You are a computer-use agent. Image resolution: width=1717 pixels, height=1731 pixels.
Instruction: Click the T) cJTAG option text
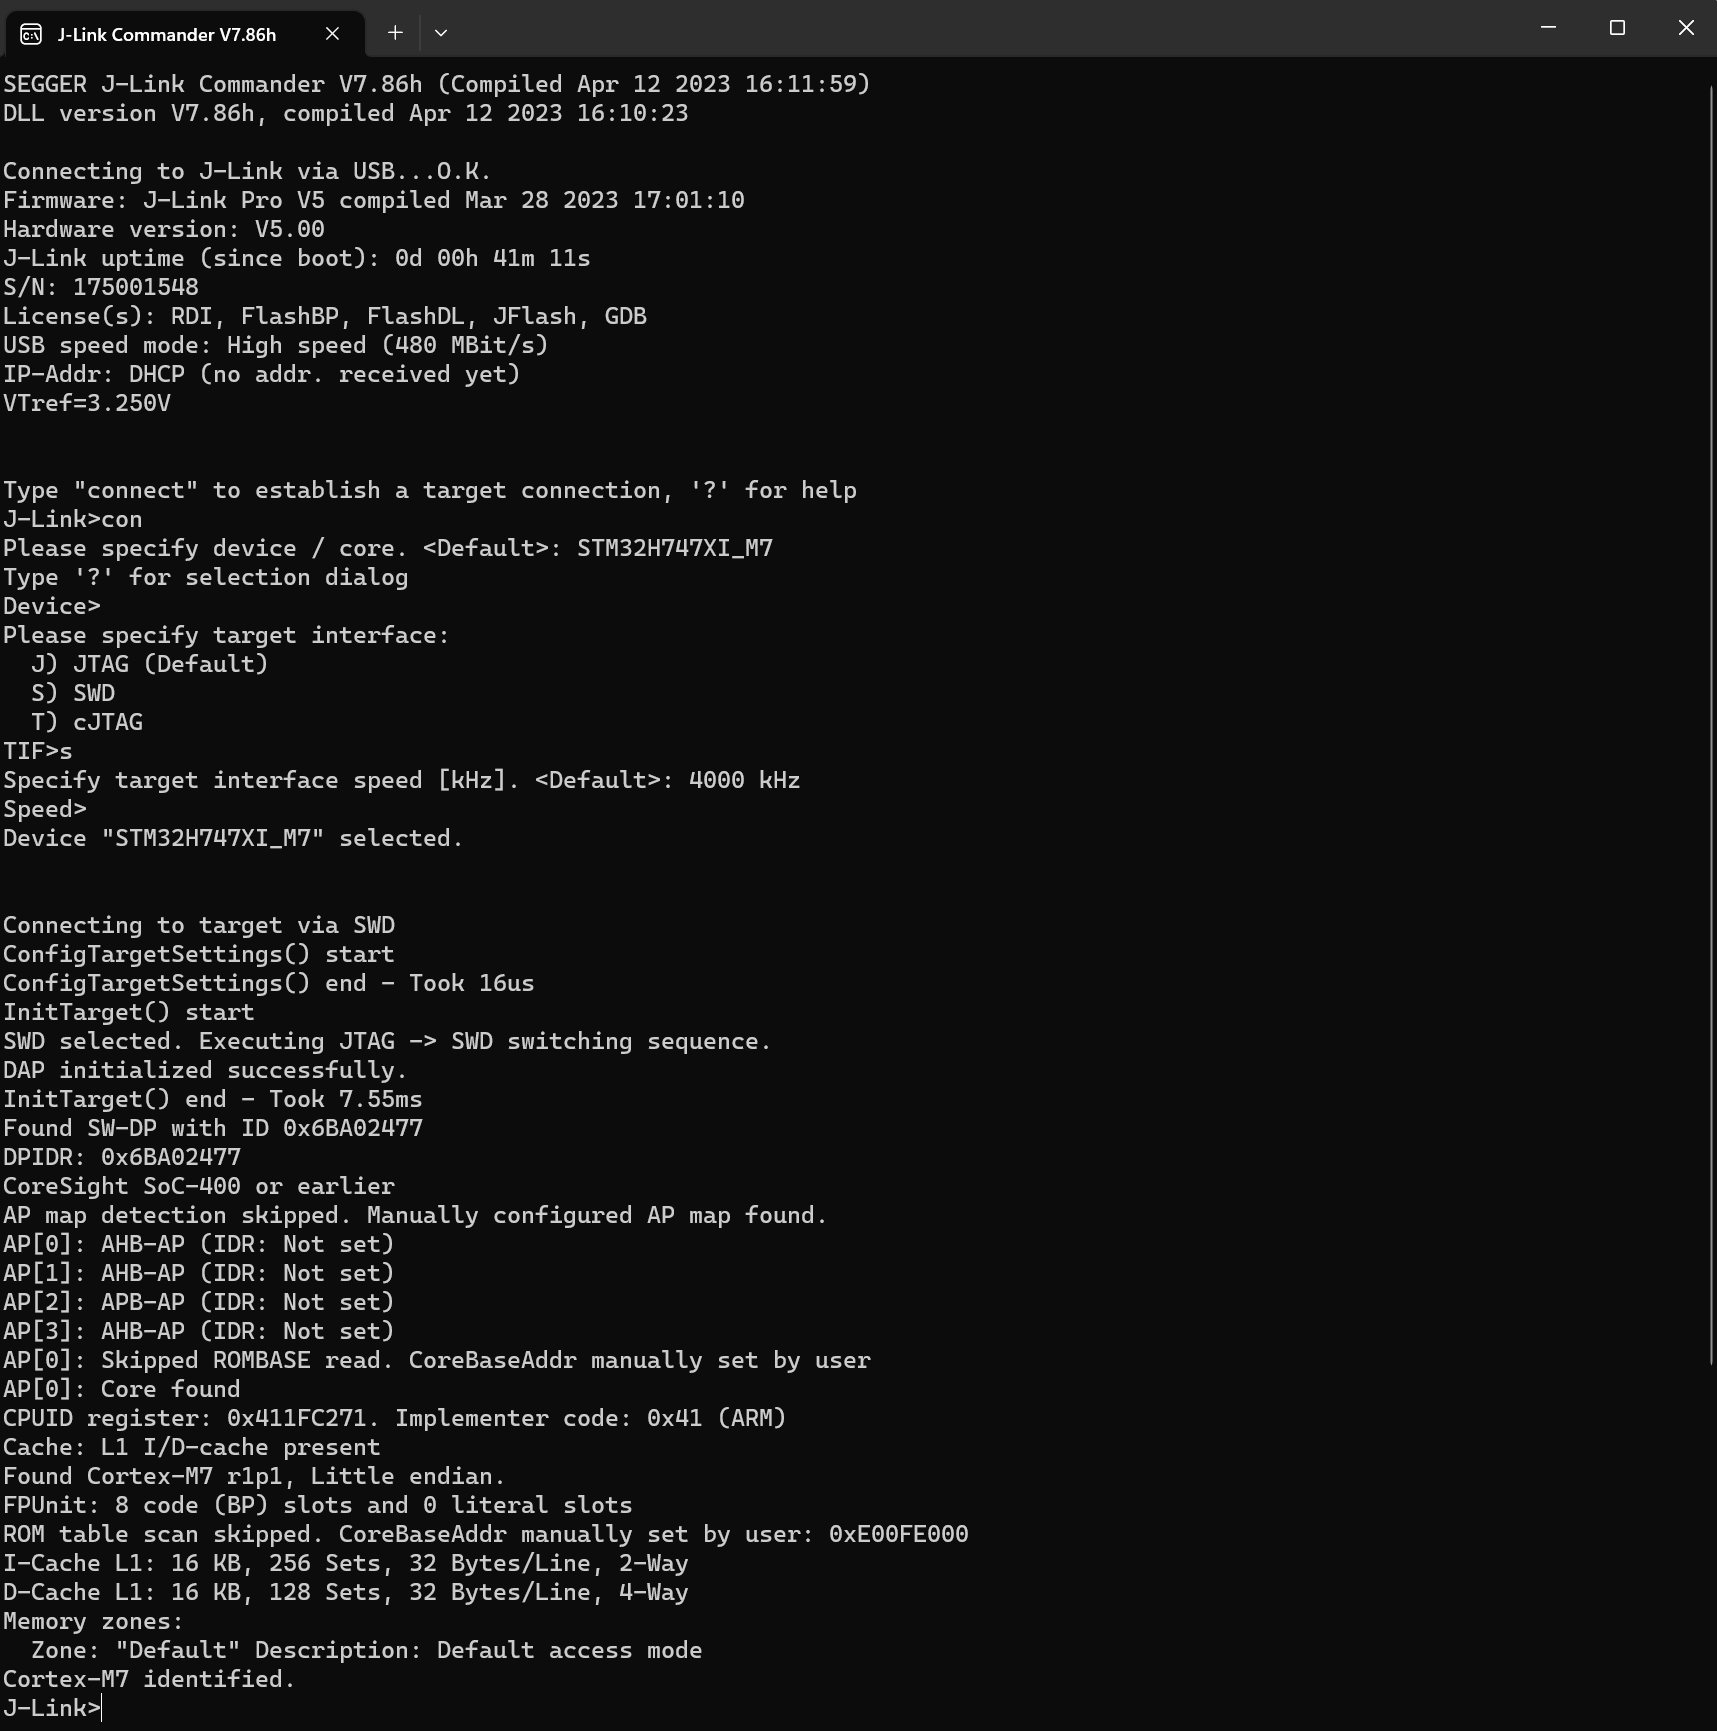(x=87, y=722)
